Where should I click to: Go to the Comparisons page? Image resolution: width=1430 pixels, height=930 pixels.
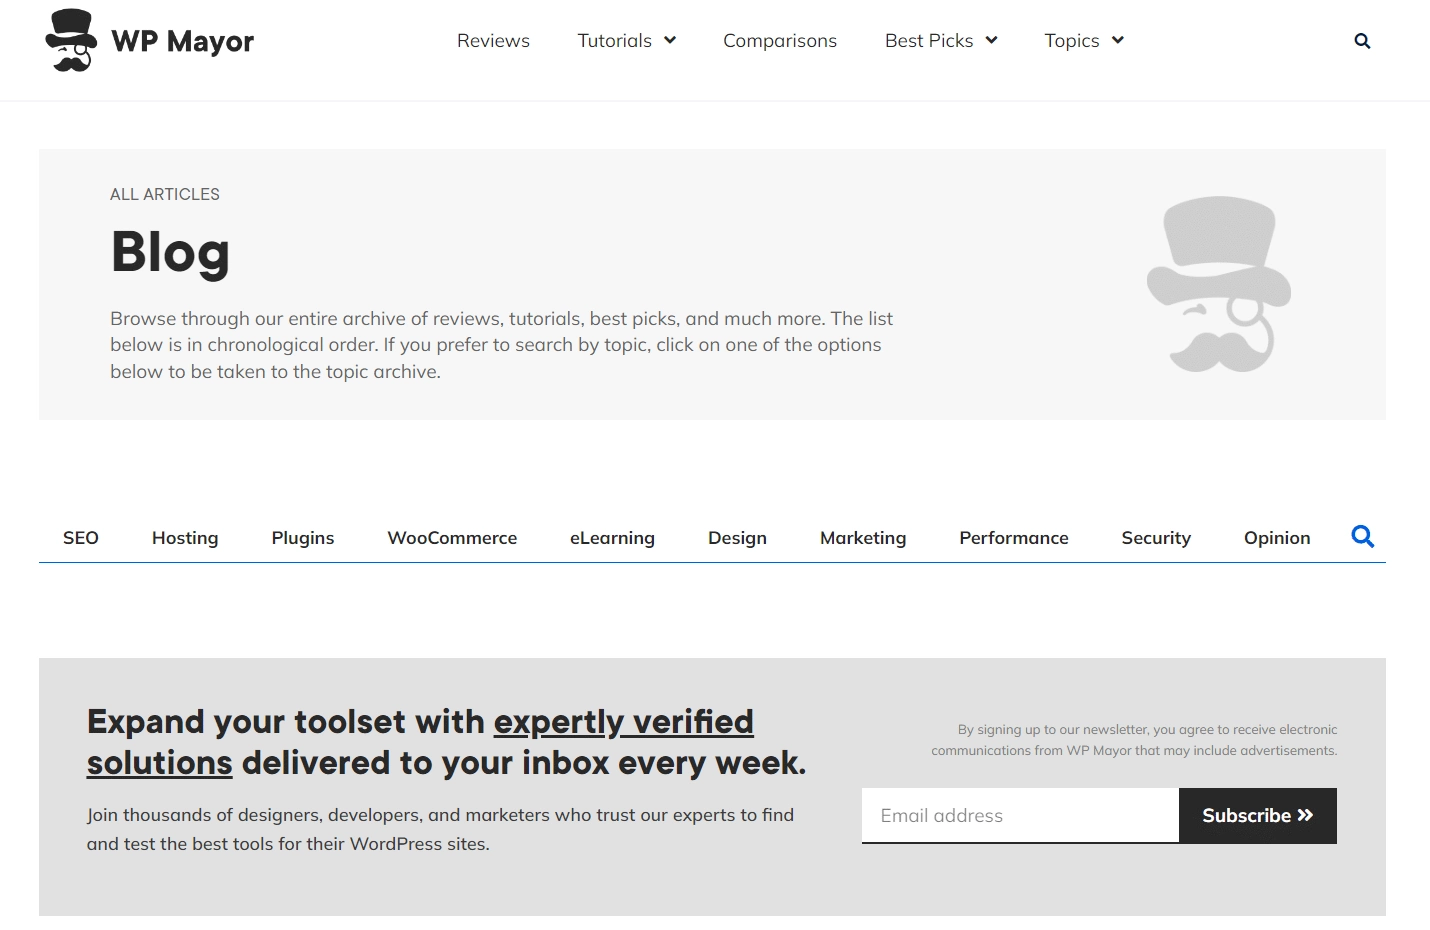tap(779, 41)
